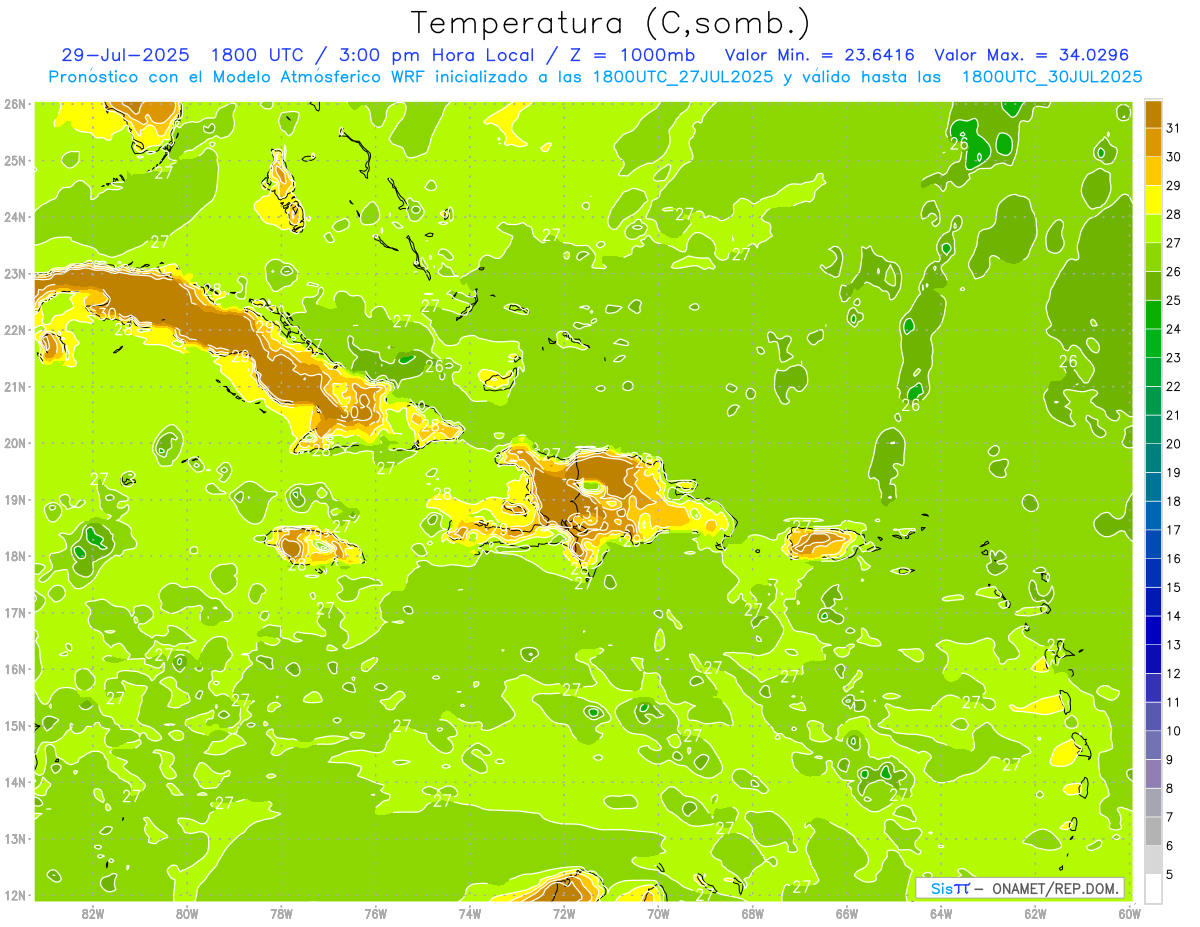Click the gray color bar segment between 6 and 7
Image resolution: width=1200 pixels, height=927 pixels.
coord(1153,831)
